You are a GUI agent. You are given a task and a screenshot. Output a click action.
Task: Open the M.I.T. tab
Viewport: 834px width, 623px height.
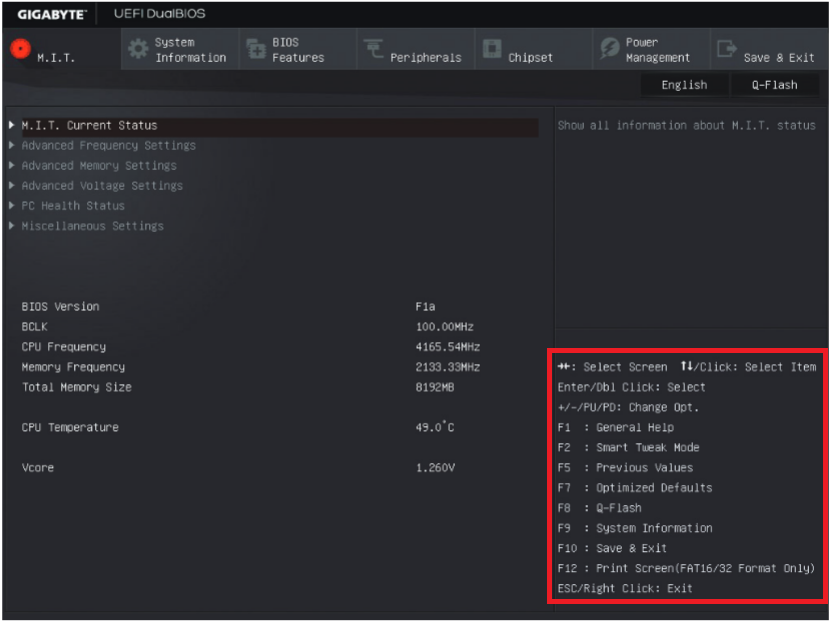click(x=62, y=49)
